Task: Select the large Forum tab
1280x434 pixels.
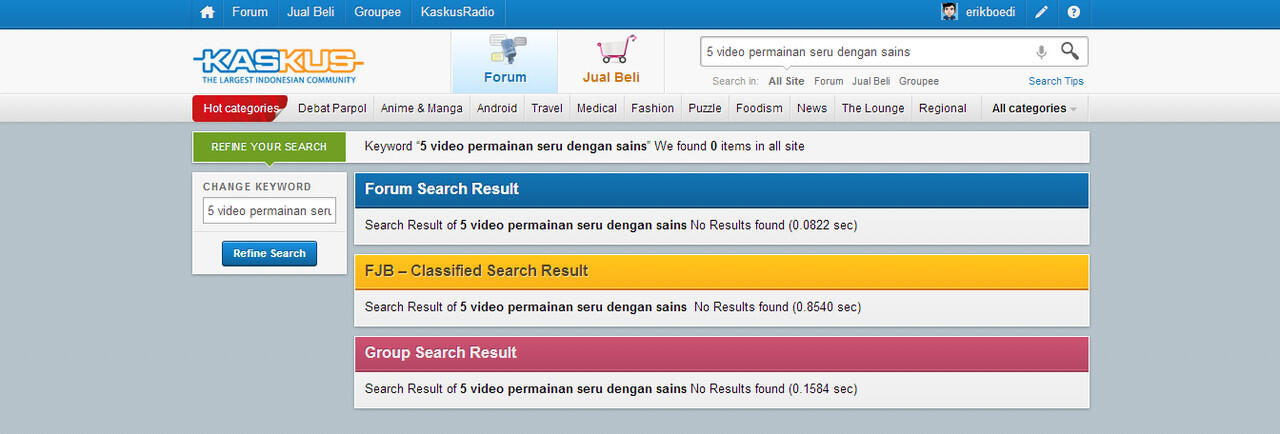Action: [x=505, y=62]
